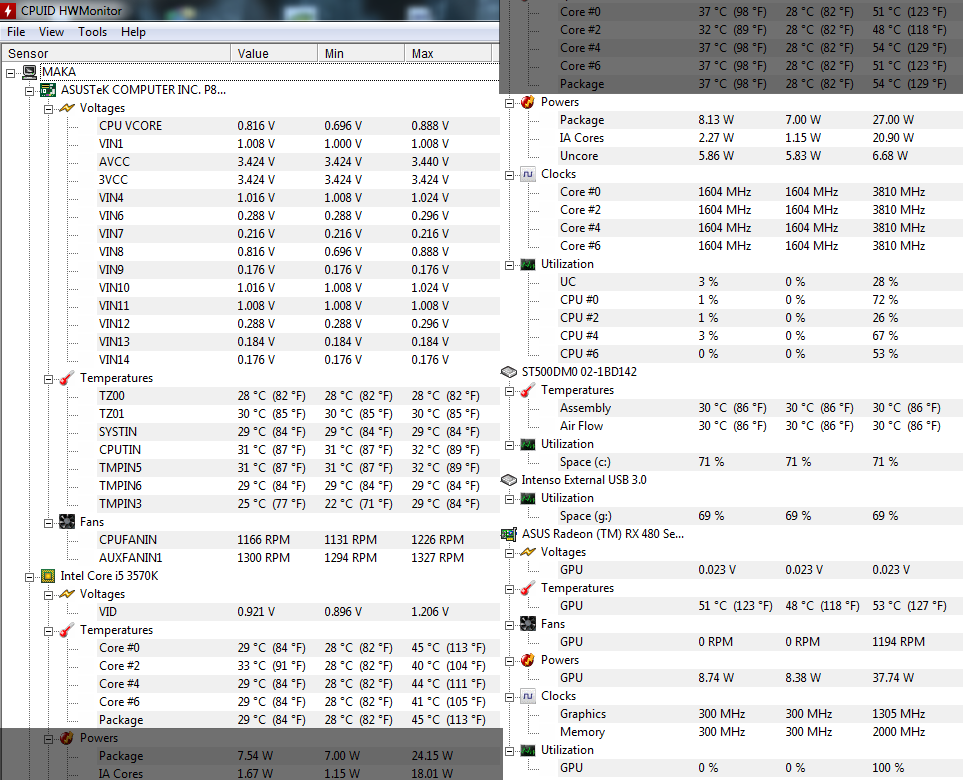Collapse the Fans group containing AUXFANIN1
This screenshot has width=963, height=780.
click(x=48, y=523)
